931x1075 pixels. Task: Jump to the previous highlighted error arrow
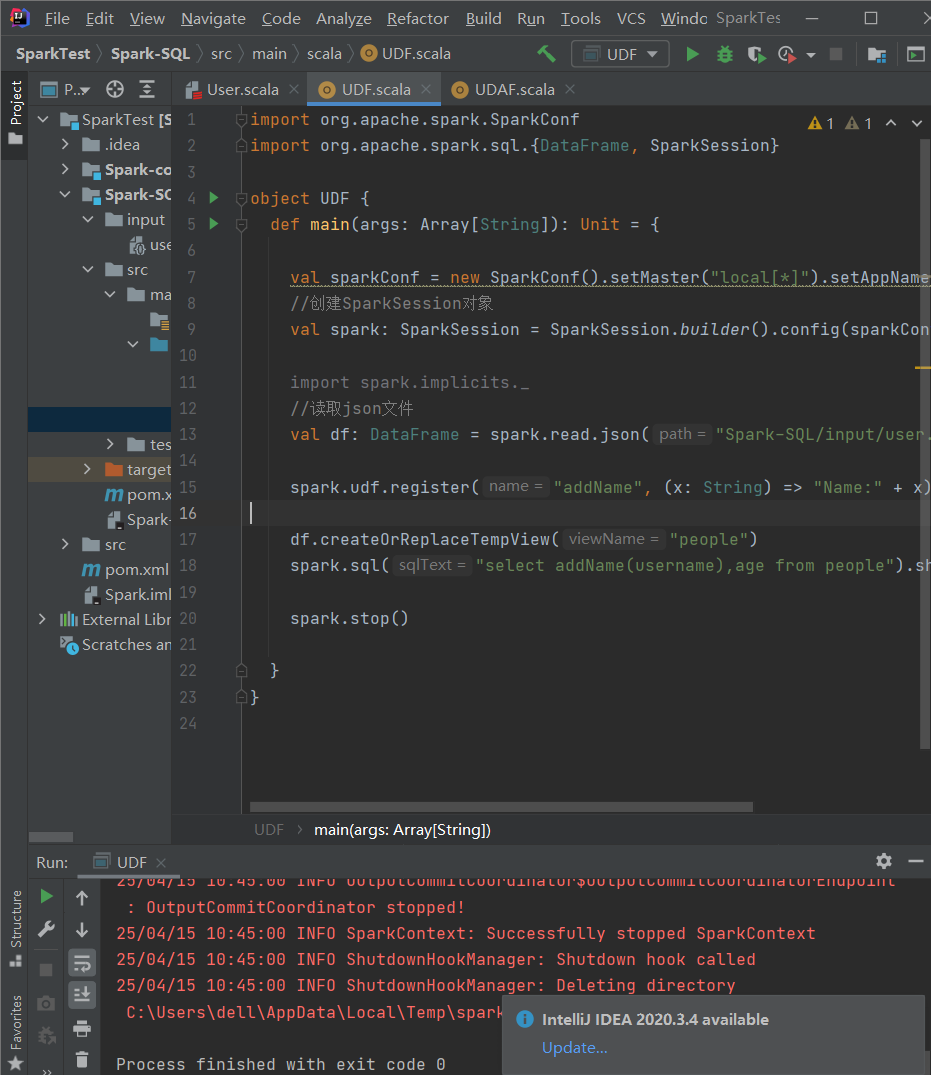pos(891,123)
